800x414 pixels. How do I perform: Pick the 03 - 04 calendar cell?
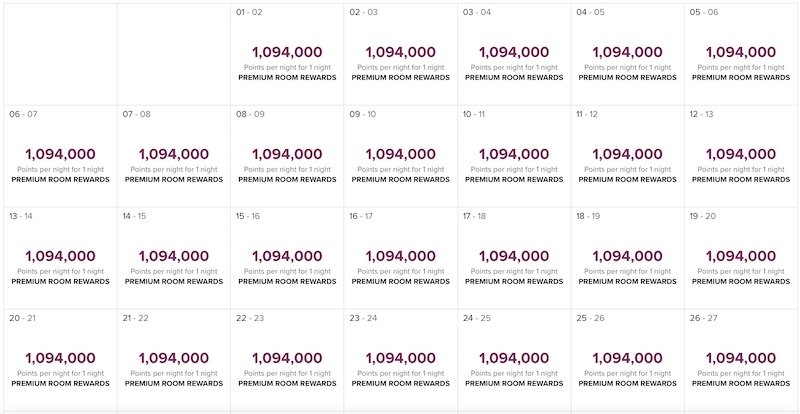click(x=514, y=54)
